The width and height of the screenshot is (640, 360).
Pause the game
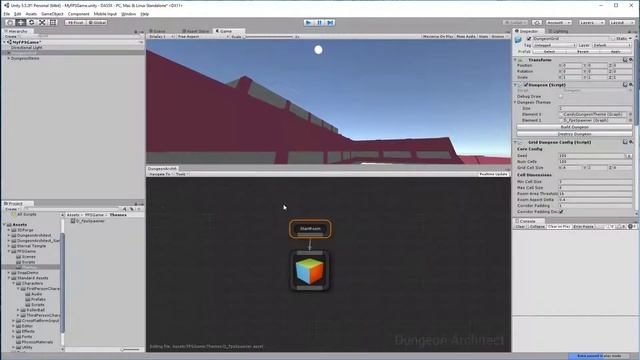[320, 22]
